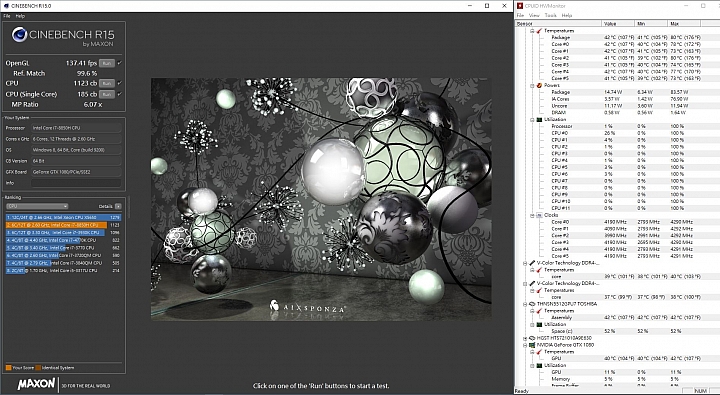
Task: Open the Tools menu in HWMonitor
Action: tap(551, 15)
